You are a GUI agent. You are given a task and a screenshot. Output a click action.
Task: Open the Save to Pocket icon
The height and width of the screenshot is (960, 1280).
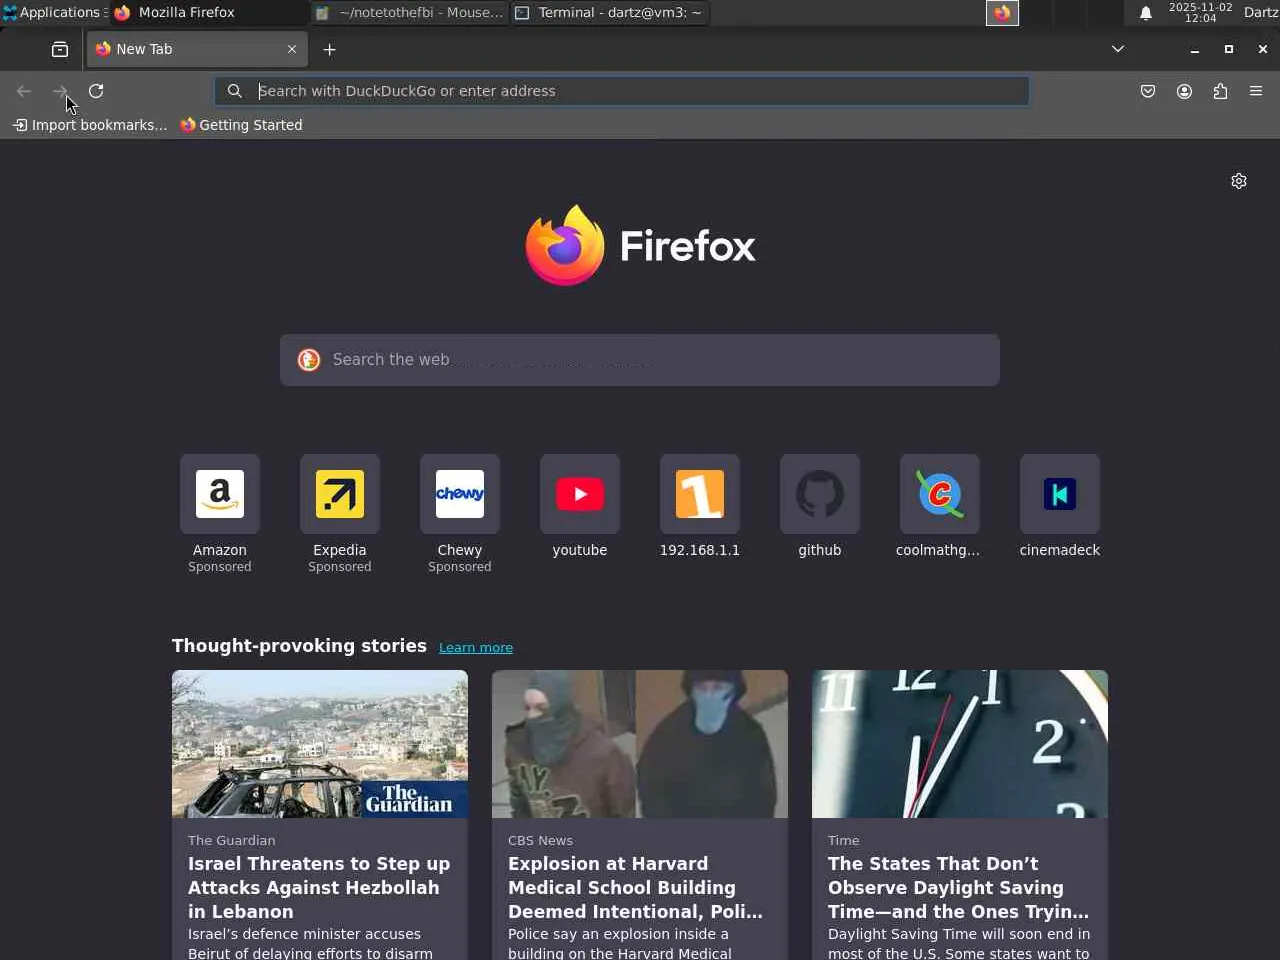click(1148, 91)
